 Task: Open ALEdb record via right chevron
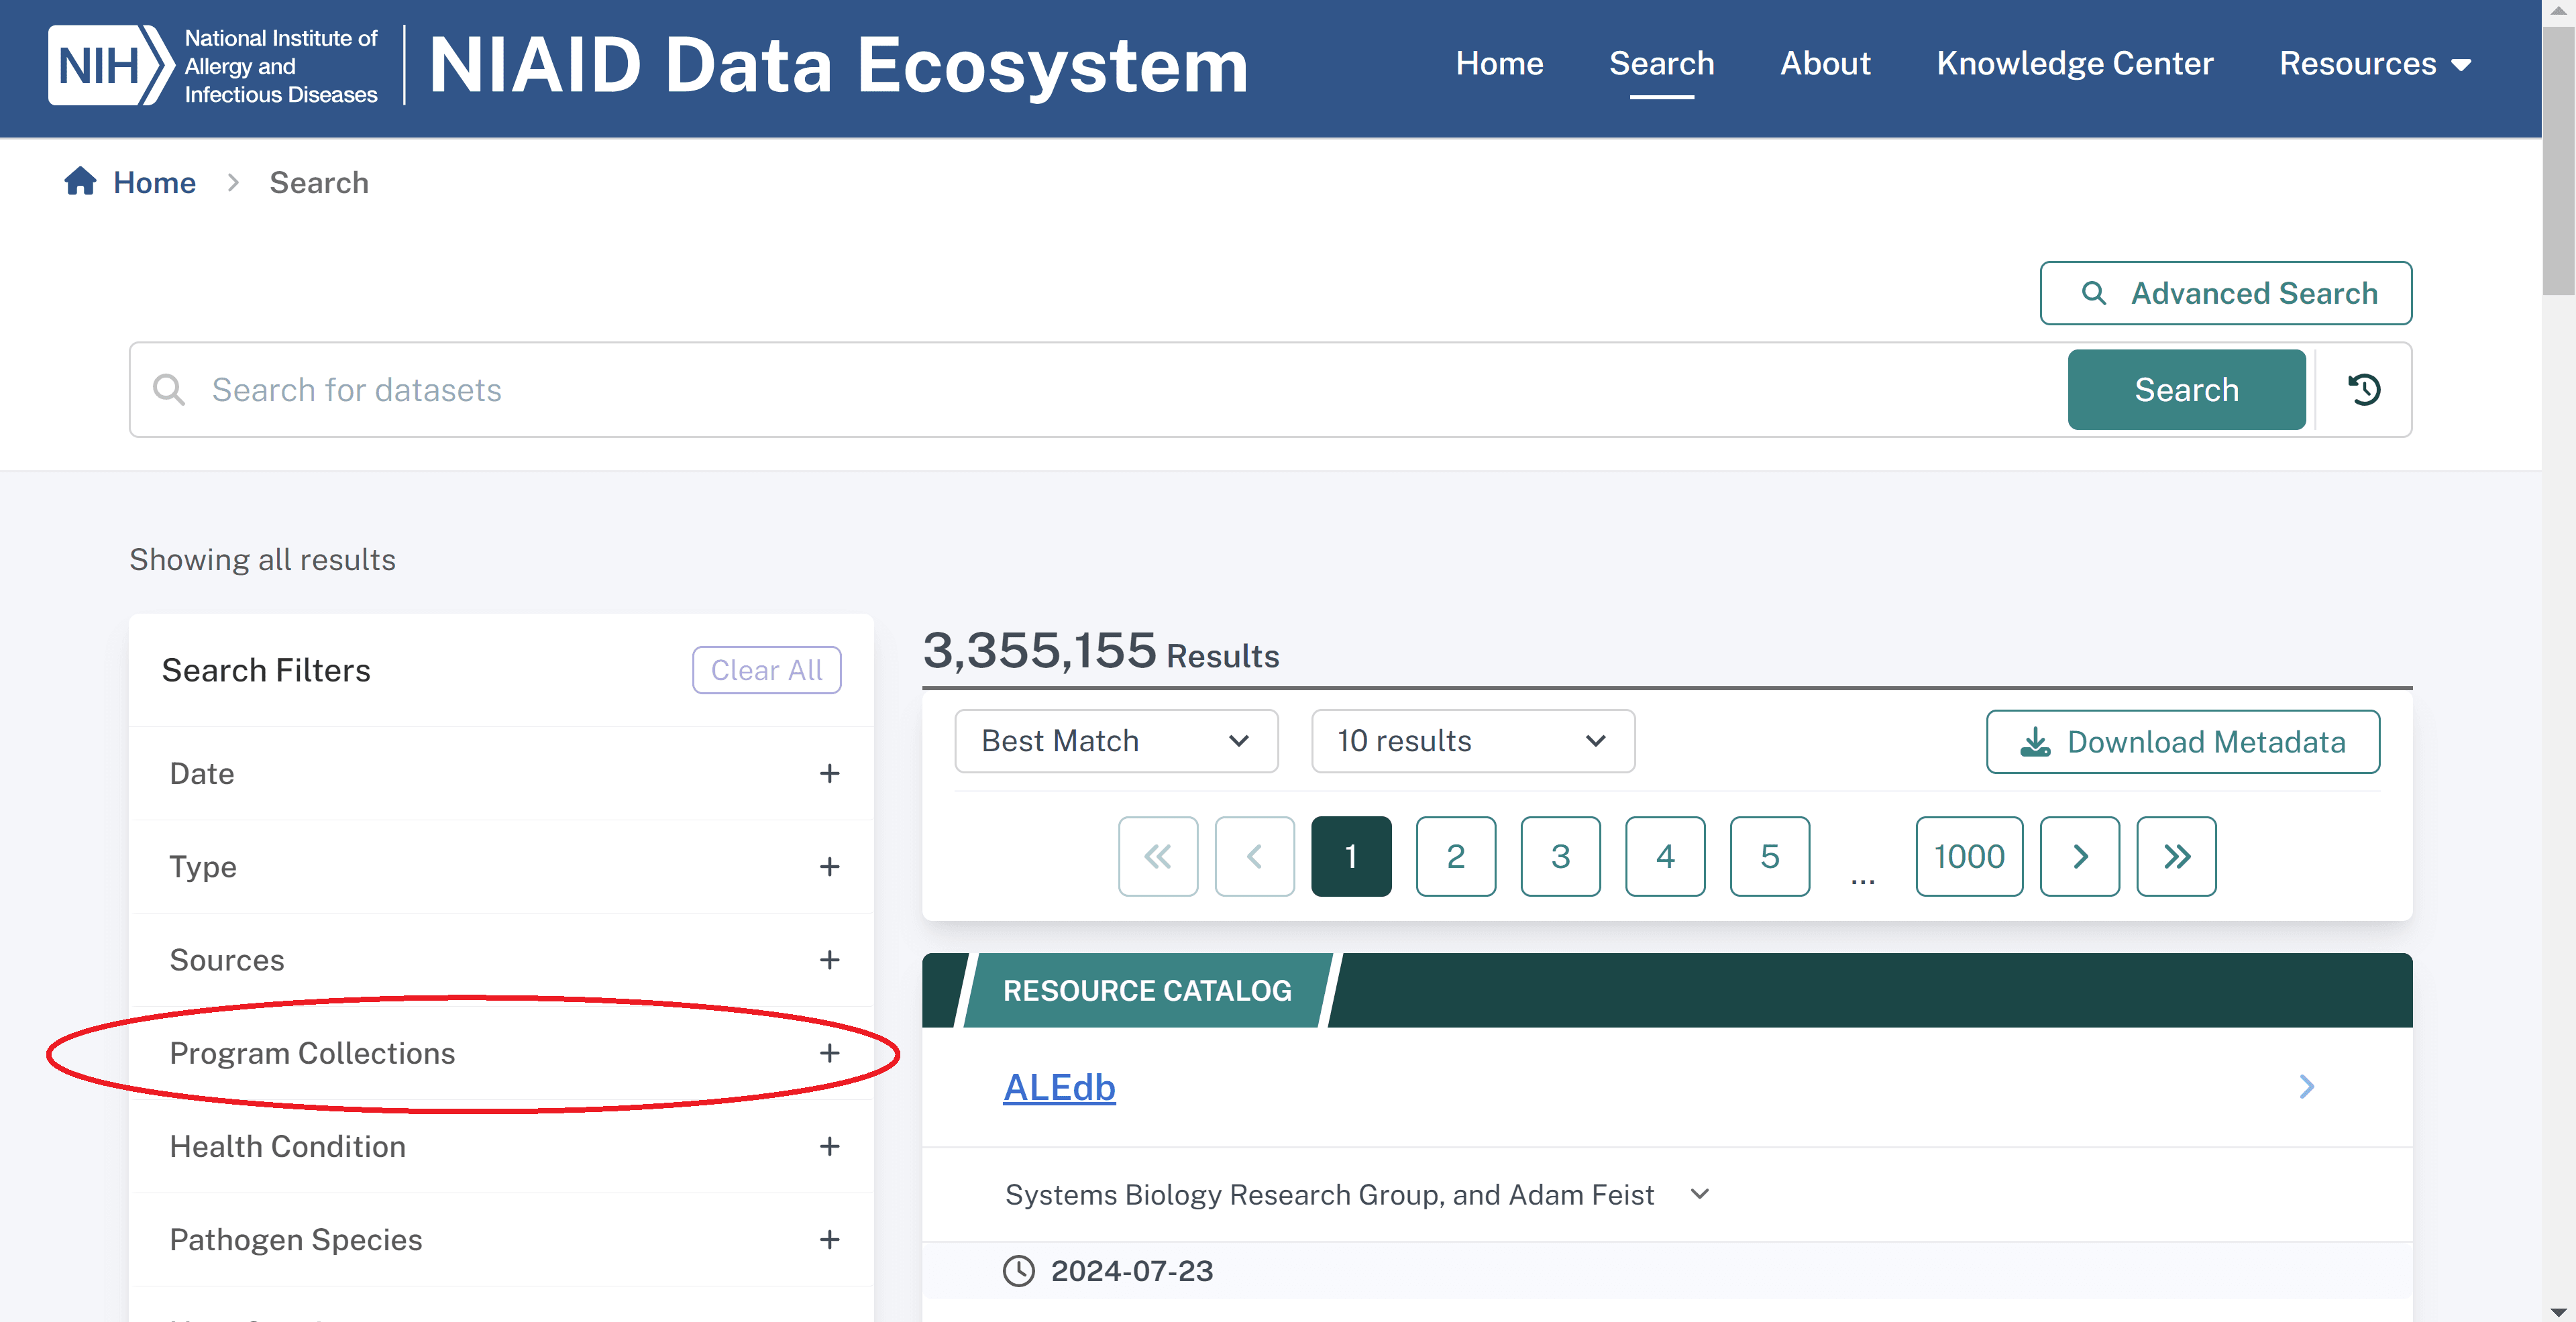pos(2306,1087)
